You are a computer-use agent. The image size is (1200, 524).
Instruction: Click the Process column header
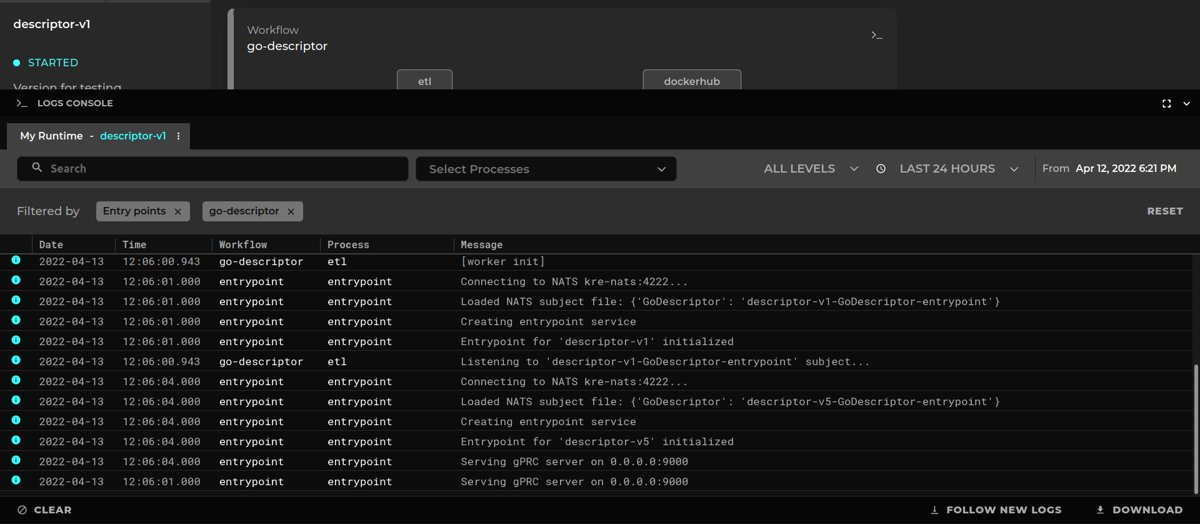[x=348, y=245]
